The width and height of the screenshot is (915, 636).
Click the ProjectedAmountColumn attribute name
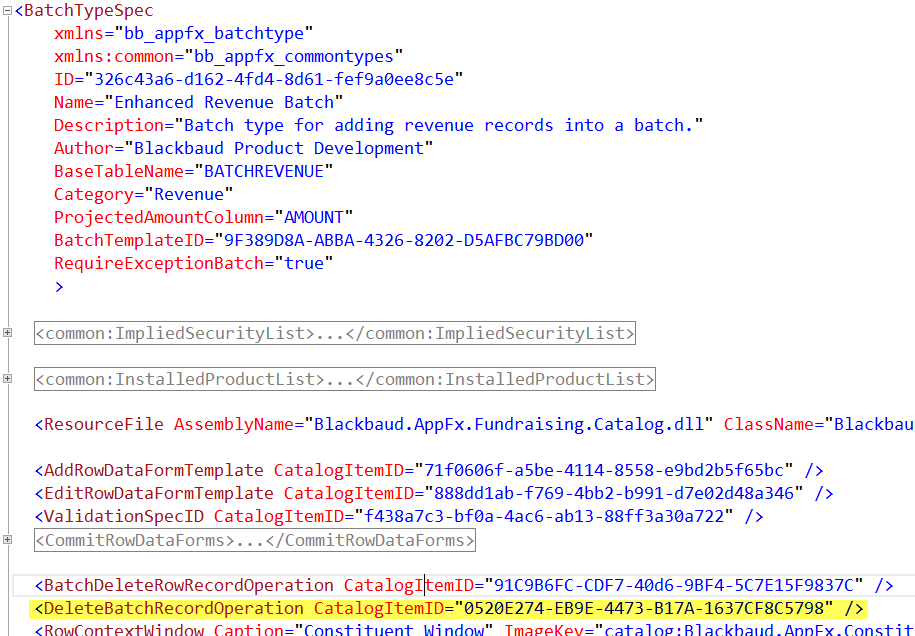coord(159,217)
